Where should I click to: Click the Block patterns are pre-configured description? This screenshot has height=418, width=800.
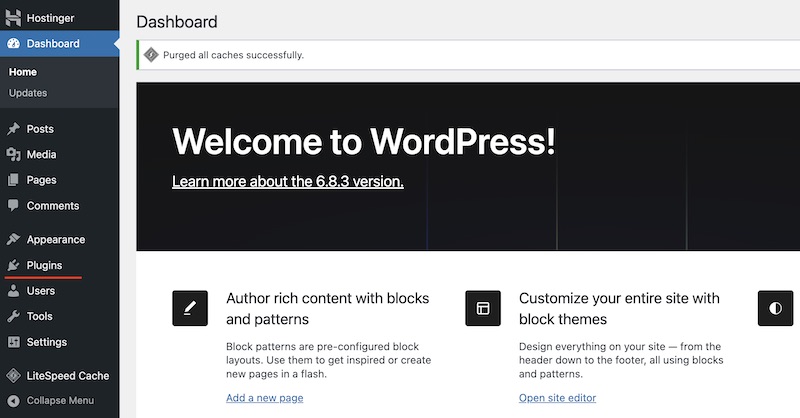pyautogui.click(x=329, y=360)
